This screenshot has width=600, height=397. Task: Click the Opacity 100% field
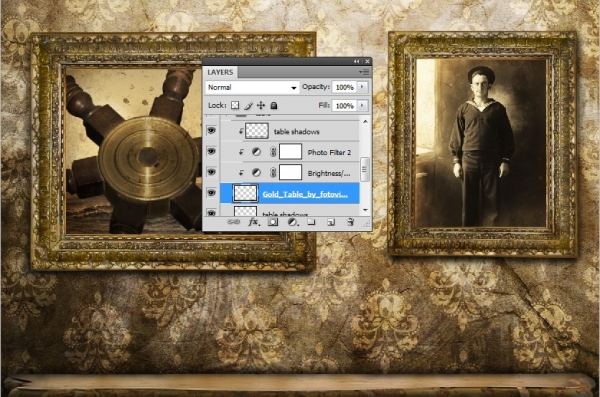tap(345, 87)
